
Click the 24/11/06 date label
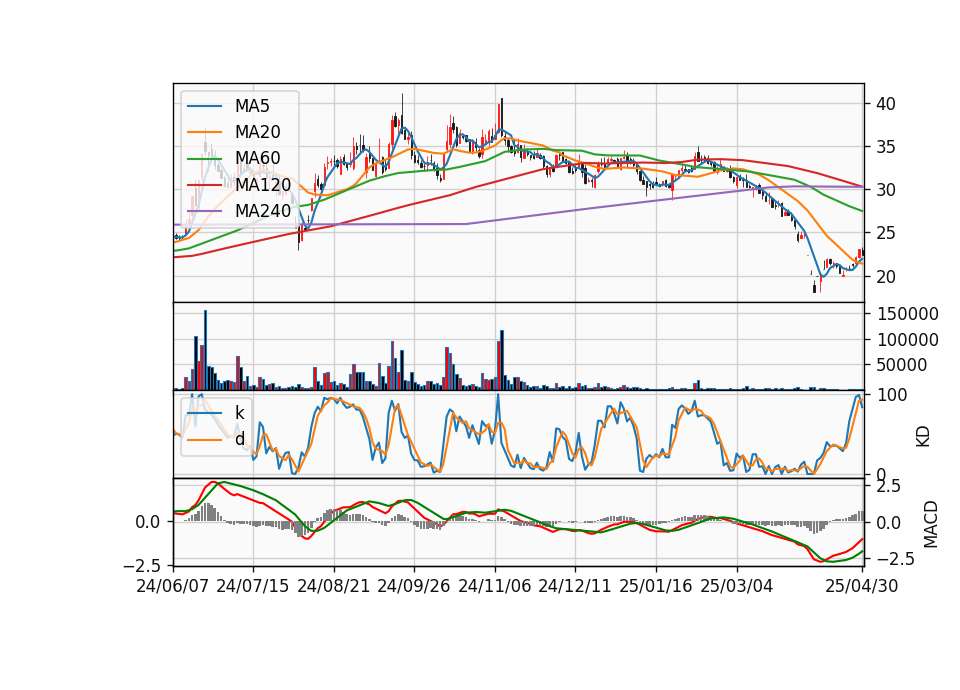click(495, 586)
